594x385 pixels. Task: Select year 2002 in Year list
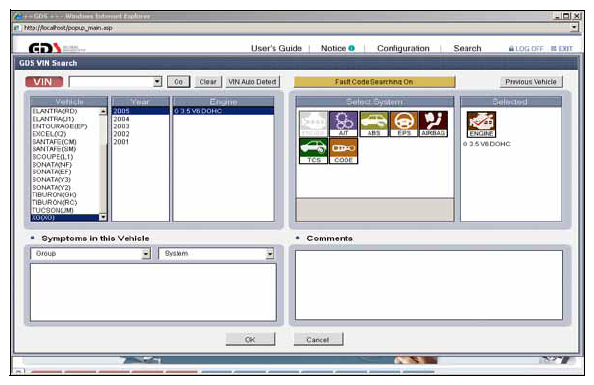coord(121,134)
